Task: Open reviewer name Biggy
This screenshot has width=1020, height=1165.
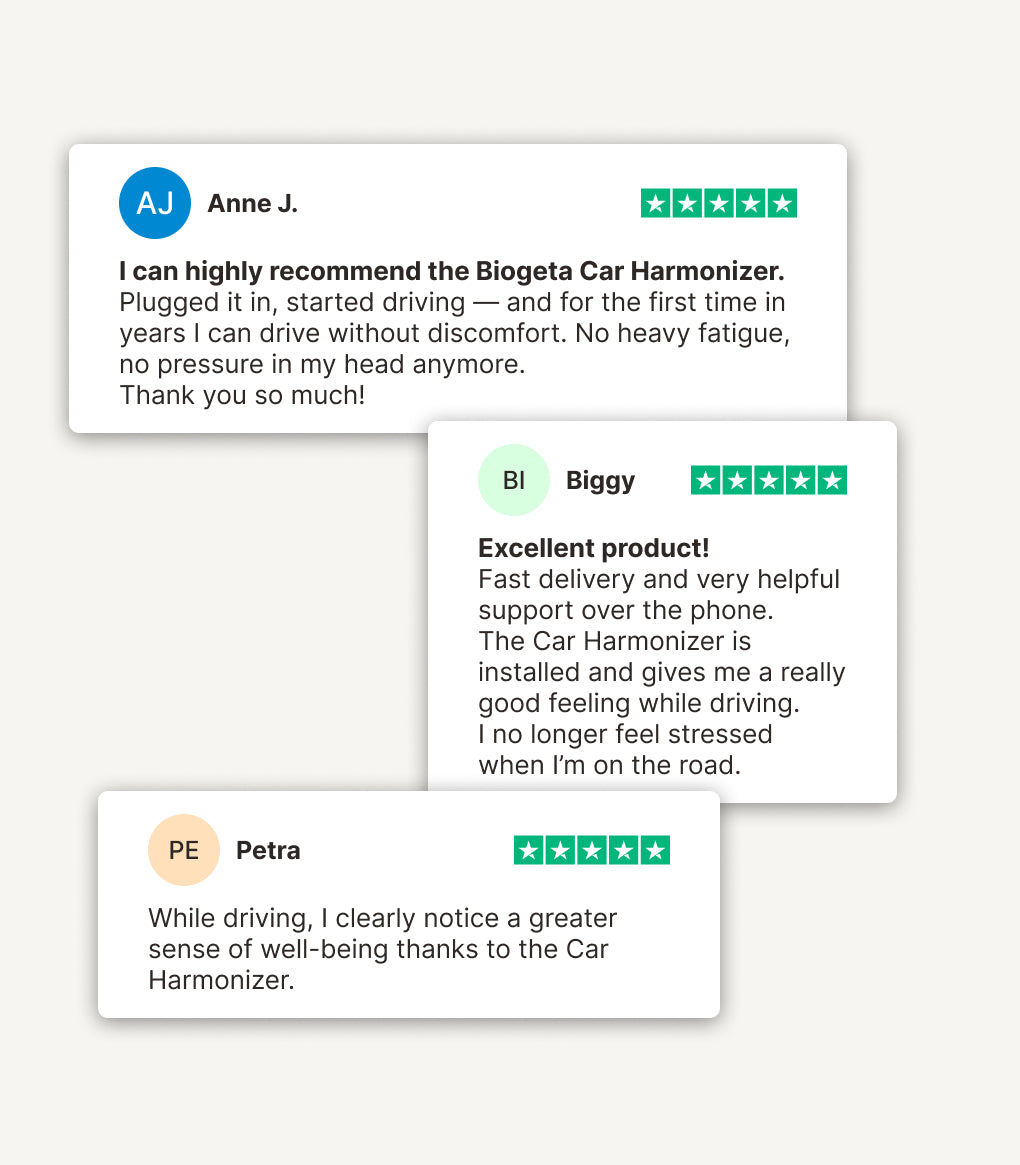Action: (x=600, y=481)
